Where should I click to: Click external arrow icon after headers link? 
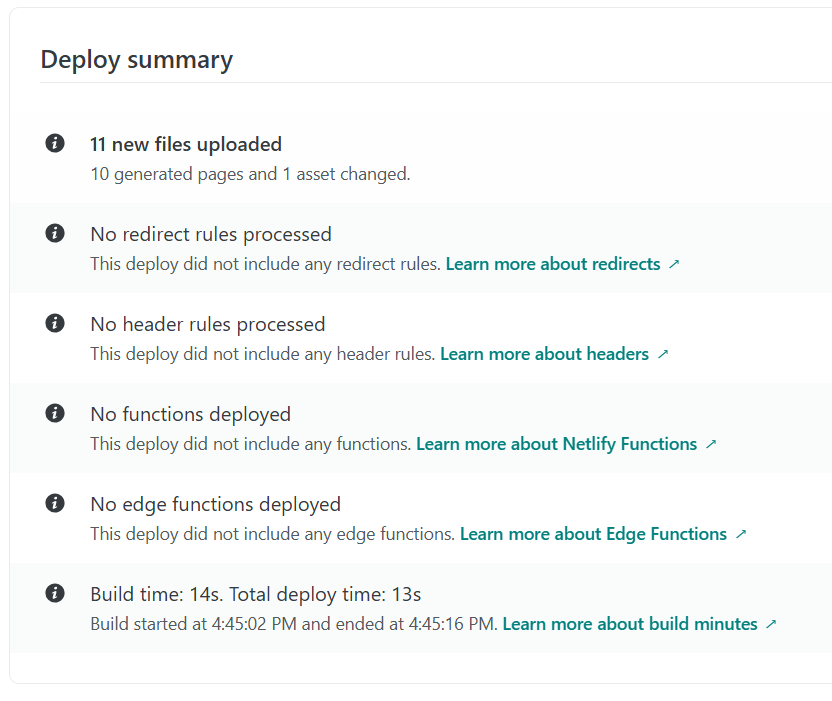tap(662, 354)
